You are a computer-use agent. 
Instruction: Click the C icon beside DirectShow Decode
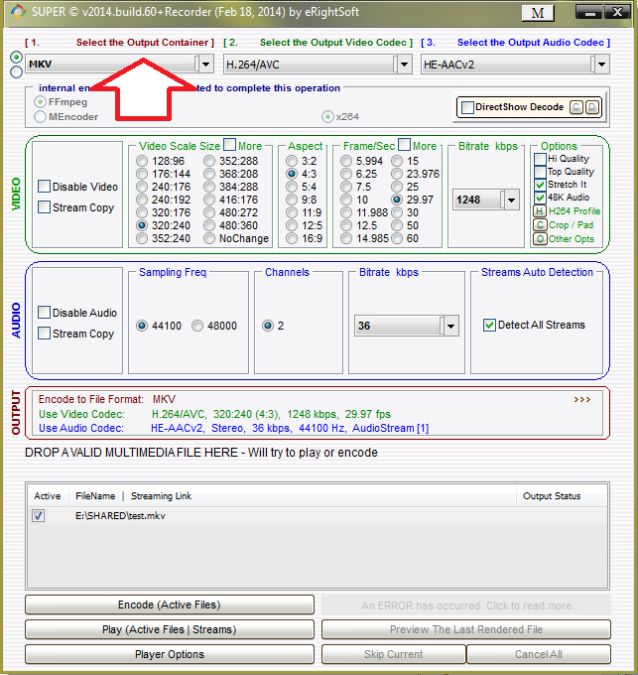(576, 107)
